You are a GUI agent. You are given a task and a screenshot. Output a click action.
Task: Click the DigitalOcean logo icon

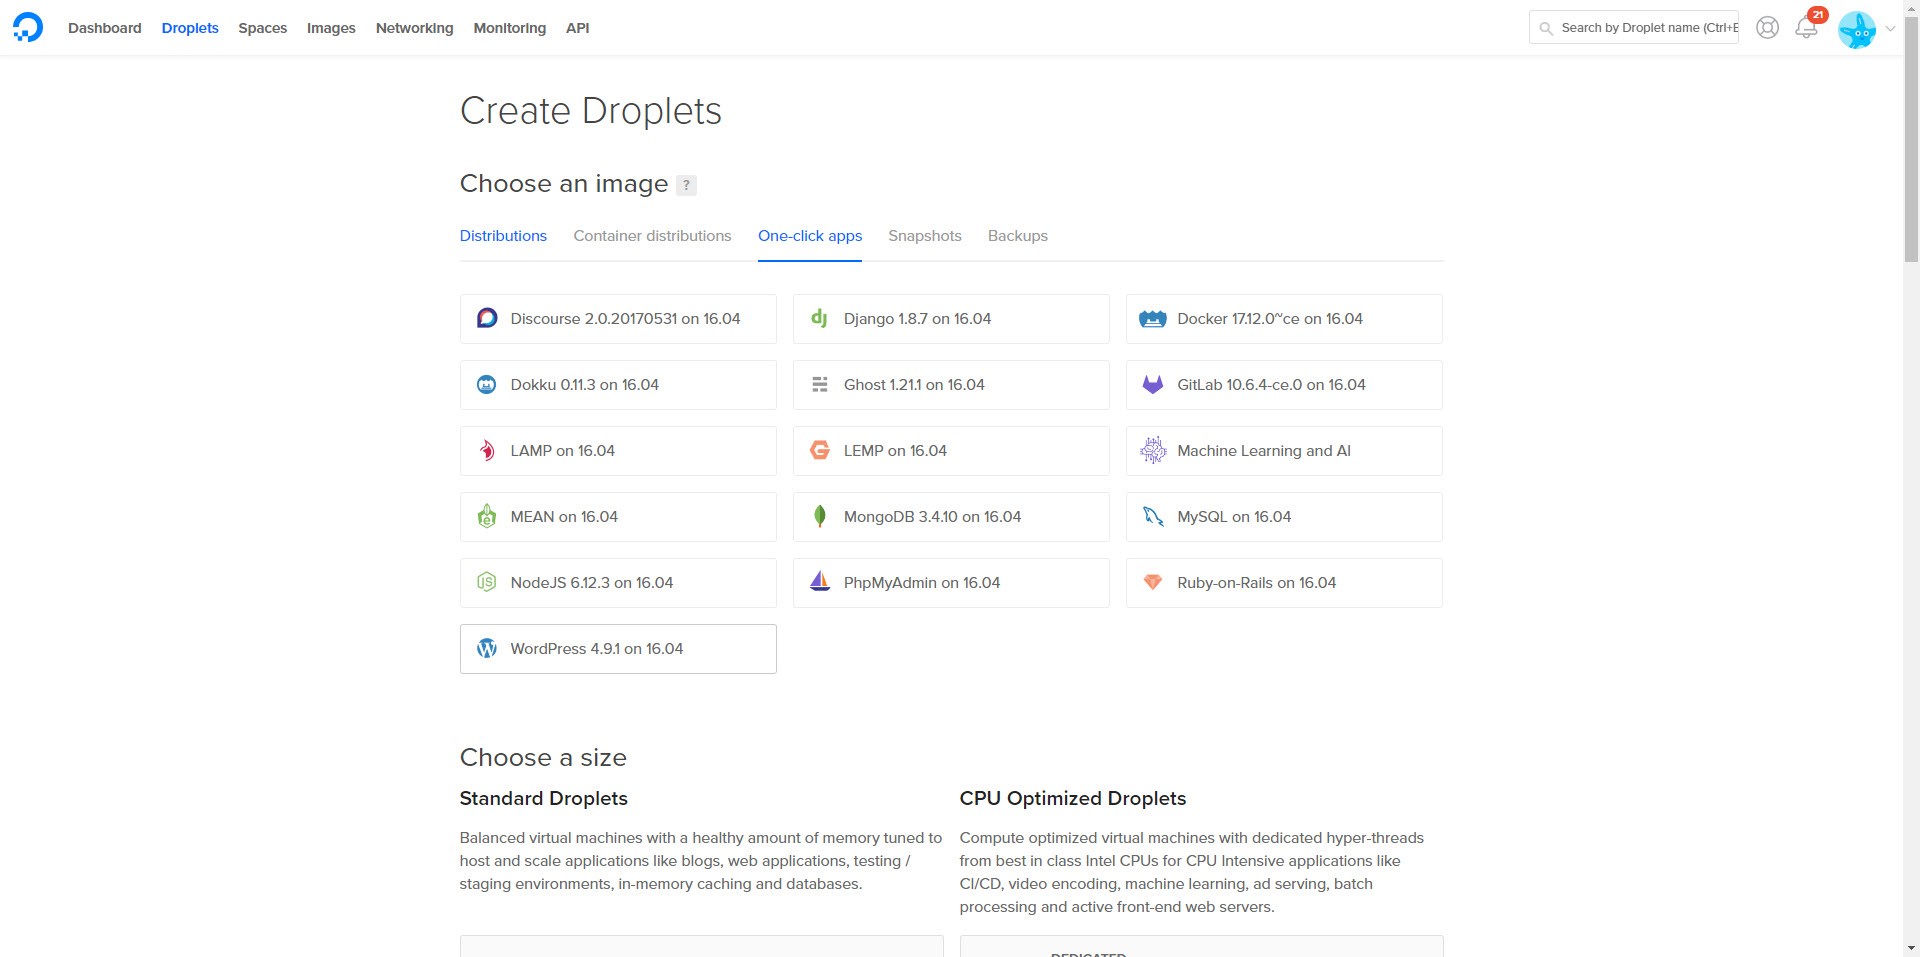point(28,27)
